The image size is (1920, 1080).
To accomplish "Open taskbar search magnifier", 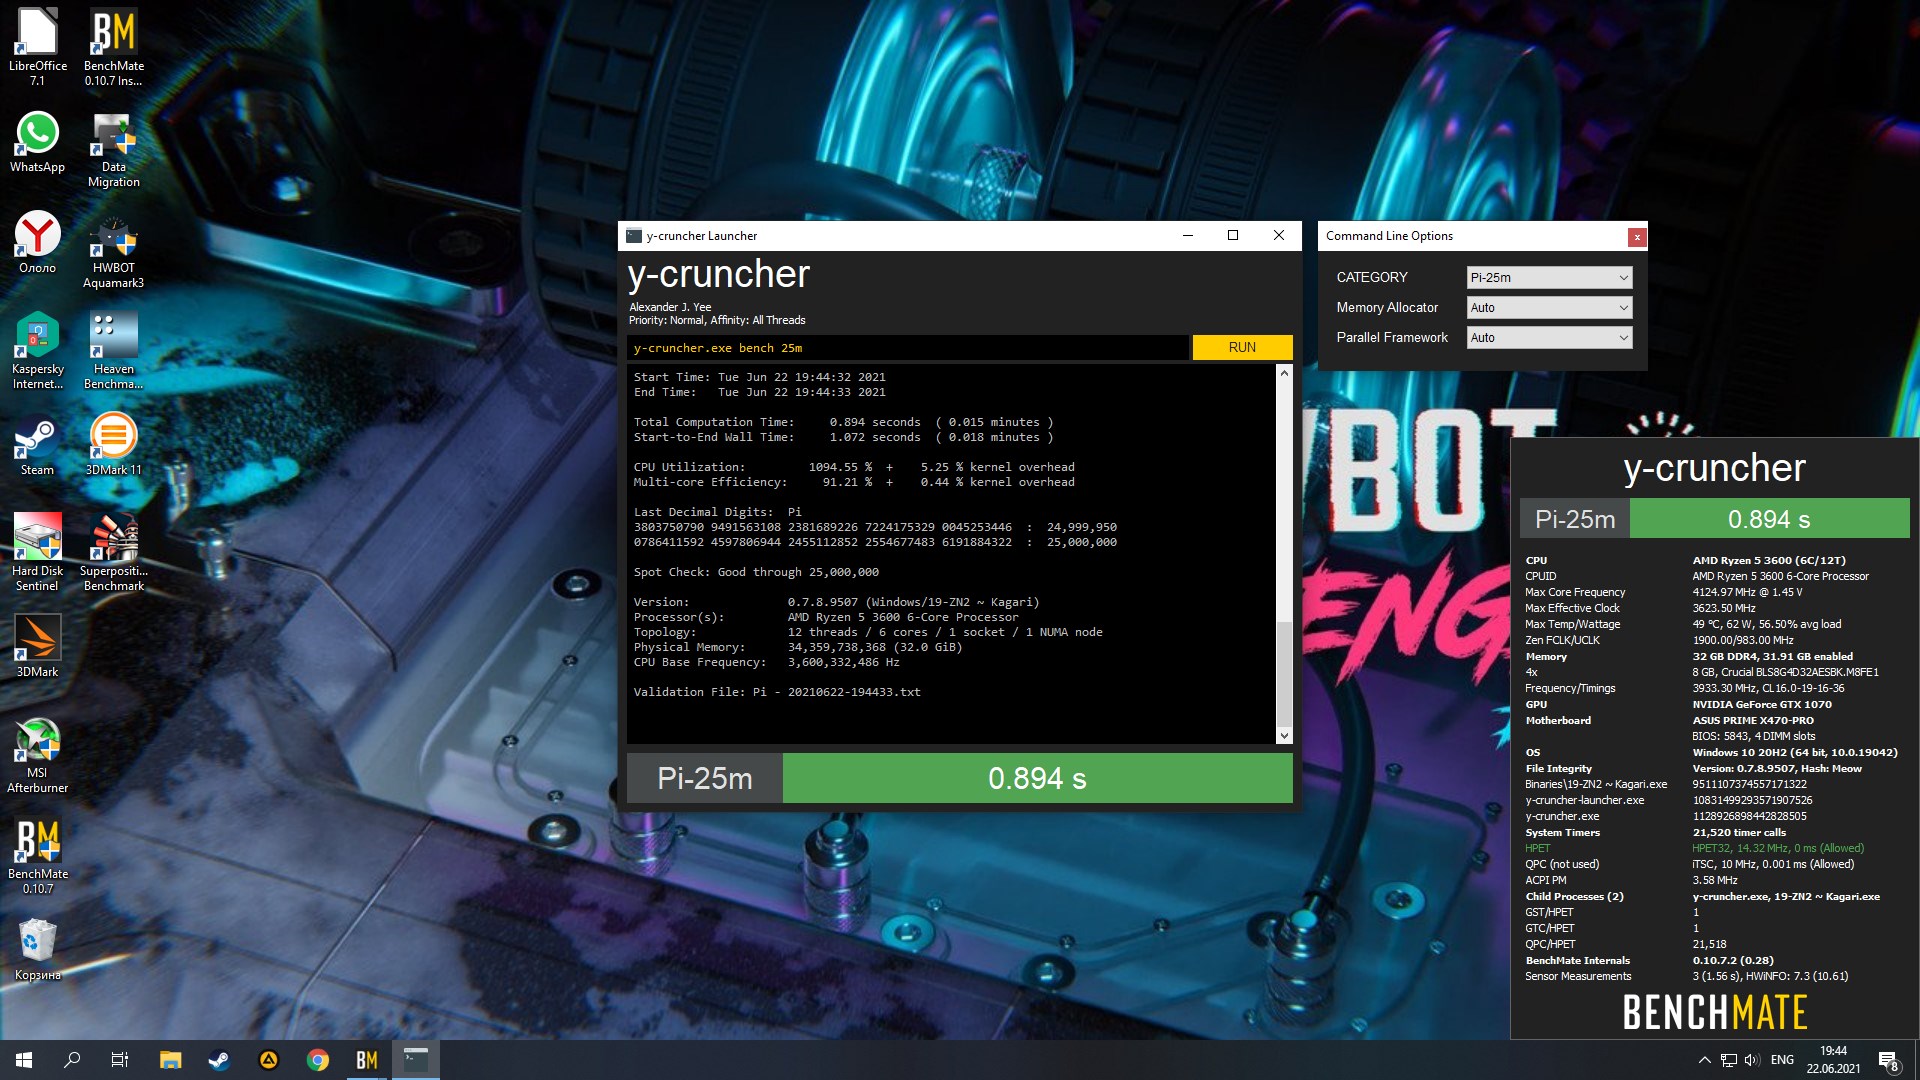I will [x=72, y=1060].
